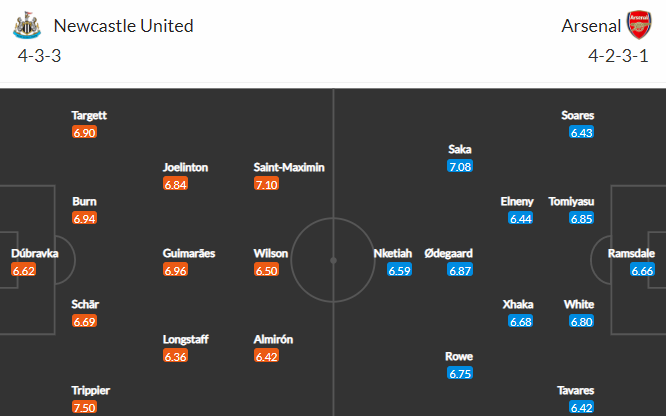Open Joelinton player profile
666x416 pixels.
[x=185, y=167]
